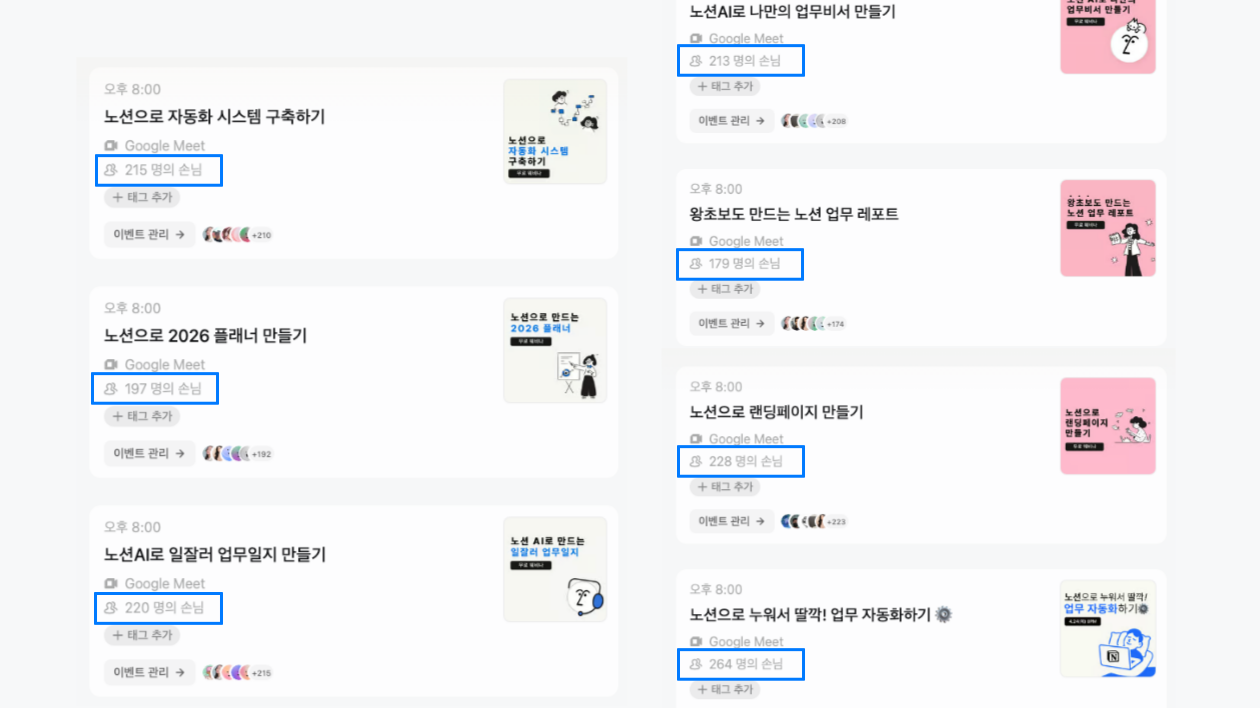Open the pink 랜딩페이지 만들기 cover thumbnail
The height and width of the screenshot is (708, 1260).
click(x=1108, y=426)
